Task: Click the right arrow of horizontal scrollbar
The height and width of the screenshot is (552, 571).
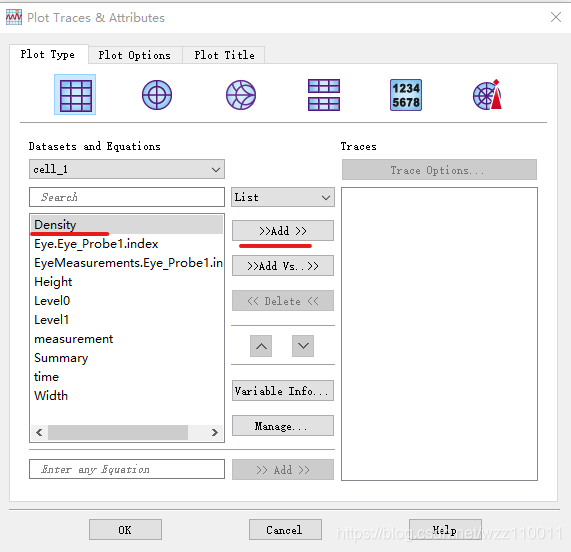Action: [x=214, y=433]
